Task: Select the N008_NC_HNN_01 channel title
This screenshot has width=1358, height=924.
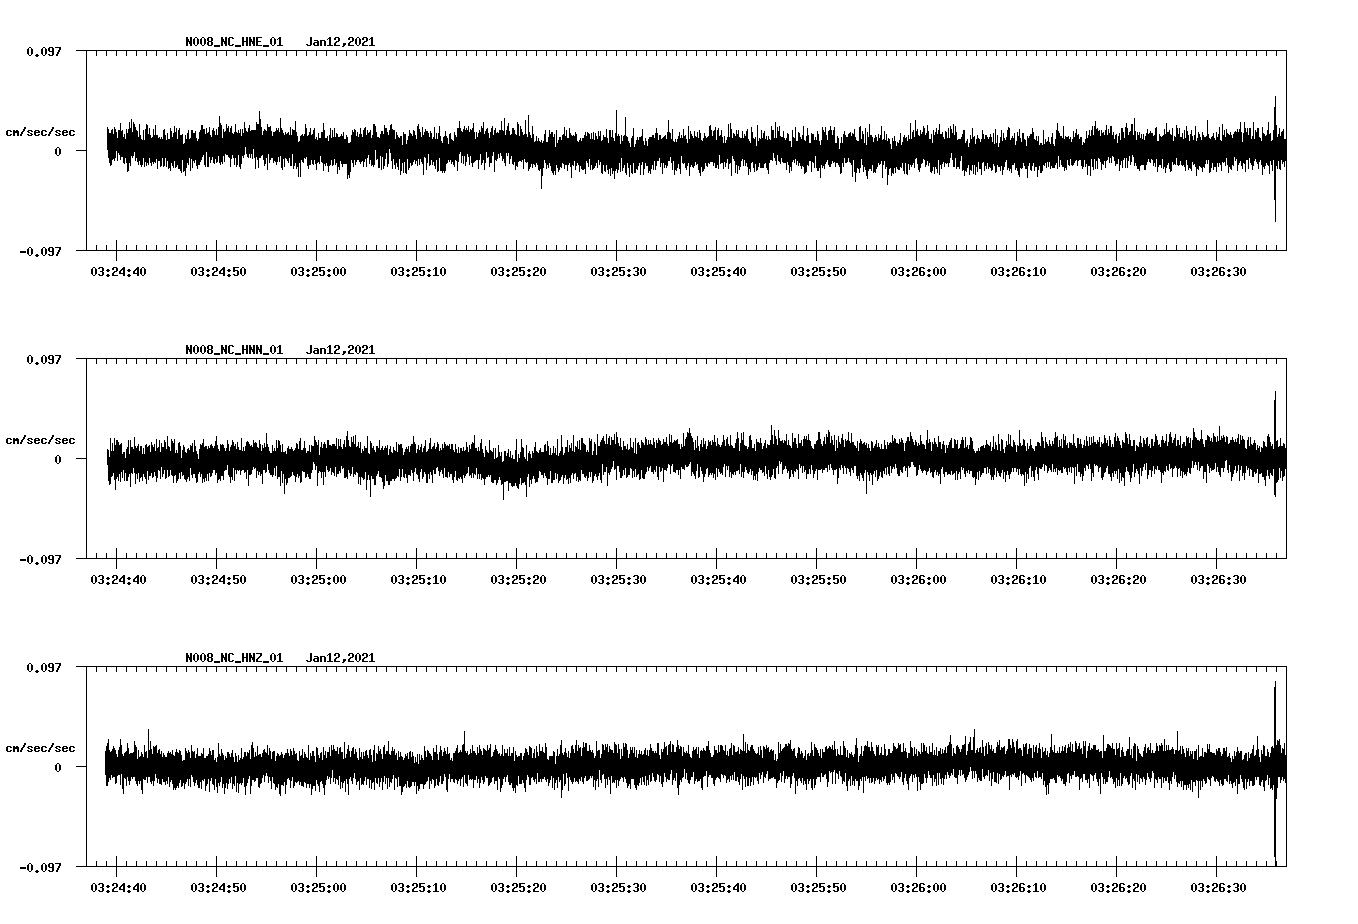Action: click(x=233, y=349)
